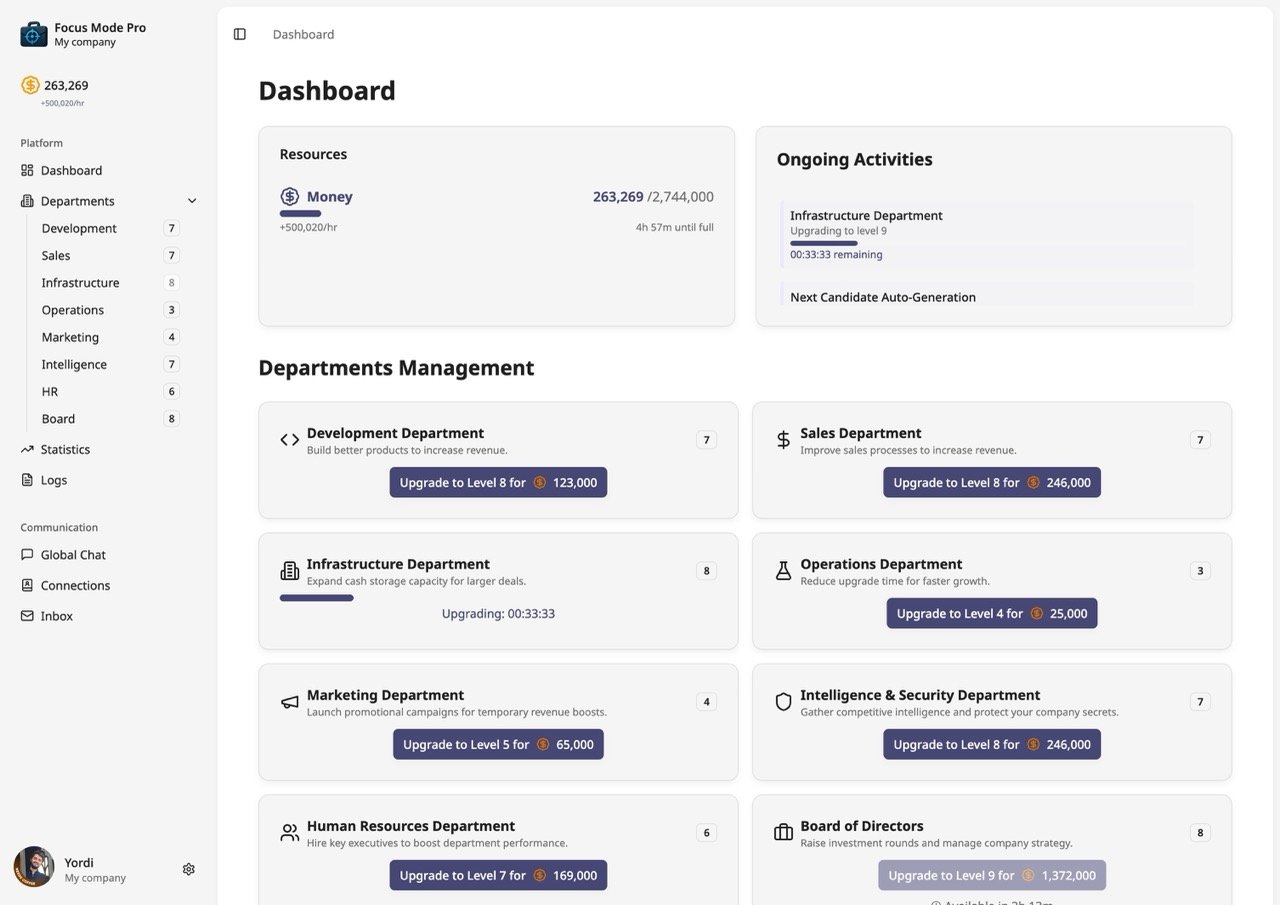Click the people icon for Human Resources Department
Viewport: 1280px width, 905px height.
tap(289, 832)
